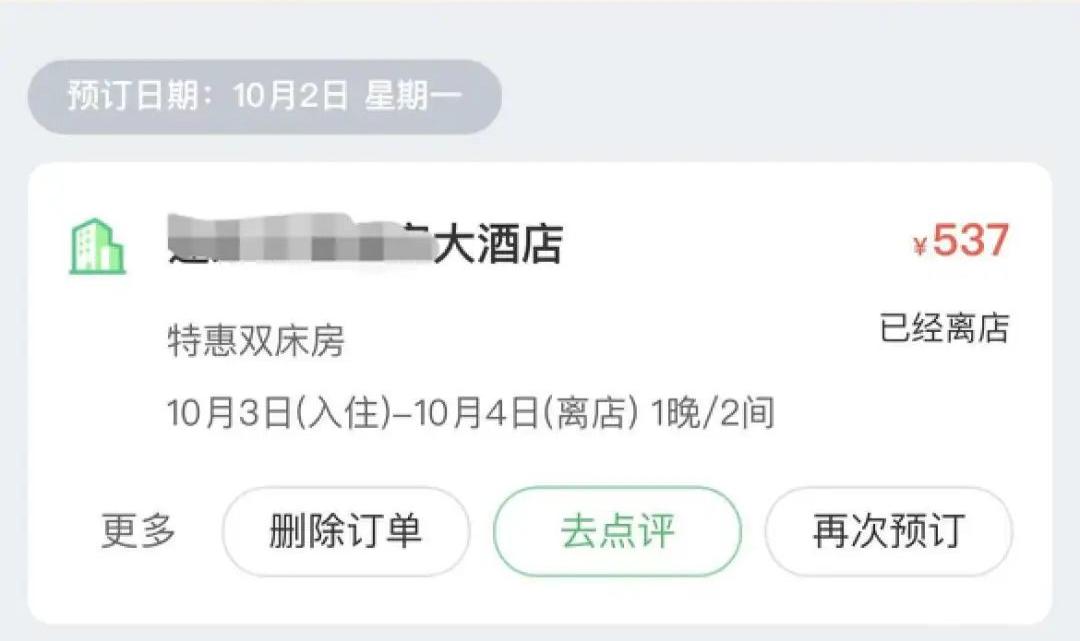Click 星期一 in the booking date pill

pos(412,96)
